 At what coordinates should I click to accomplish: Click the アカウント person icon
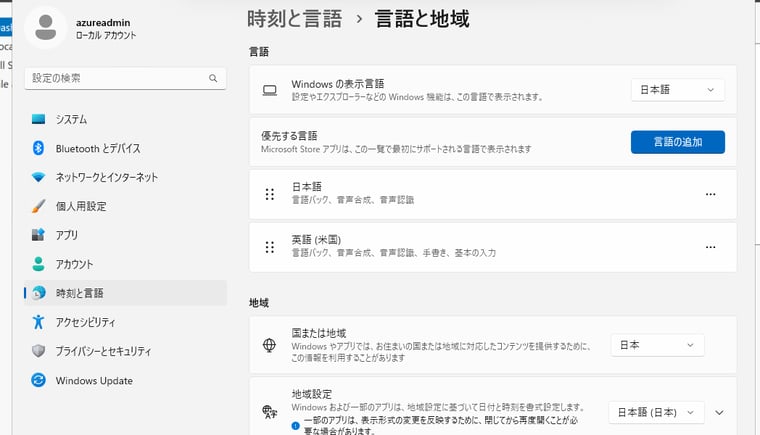pyautogui.click(x=38, y=264)
